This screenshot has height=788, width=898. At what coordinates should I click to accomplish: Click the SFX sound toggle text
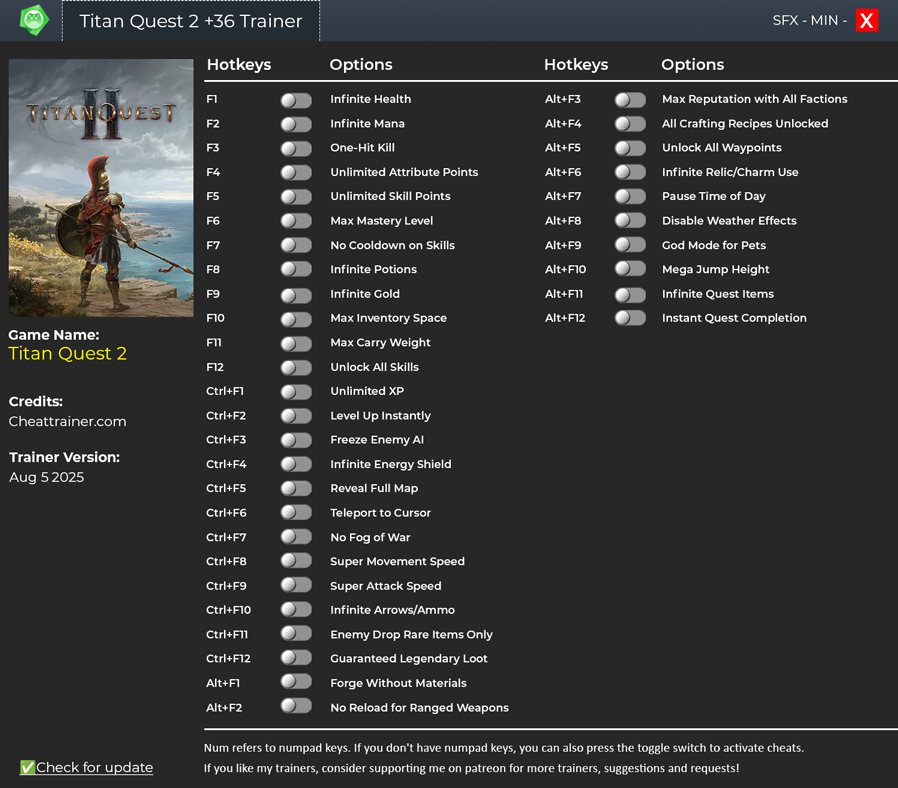click(785, 21)
